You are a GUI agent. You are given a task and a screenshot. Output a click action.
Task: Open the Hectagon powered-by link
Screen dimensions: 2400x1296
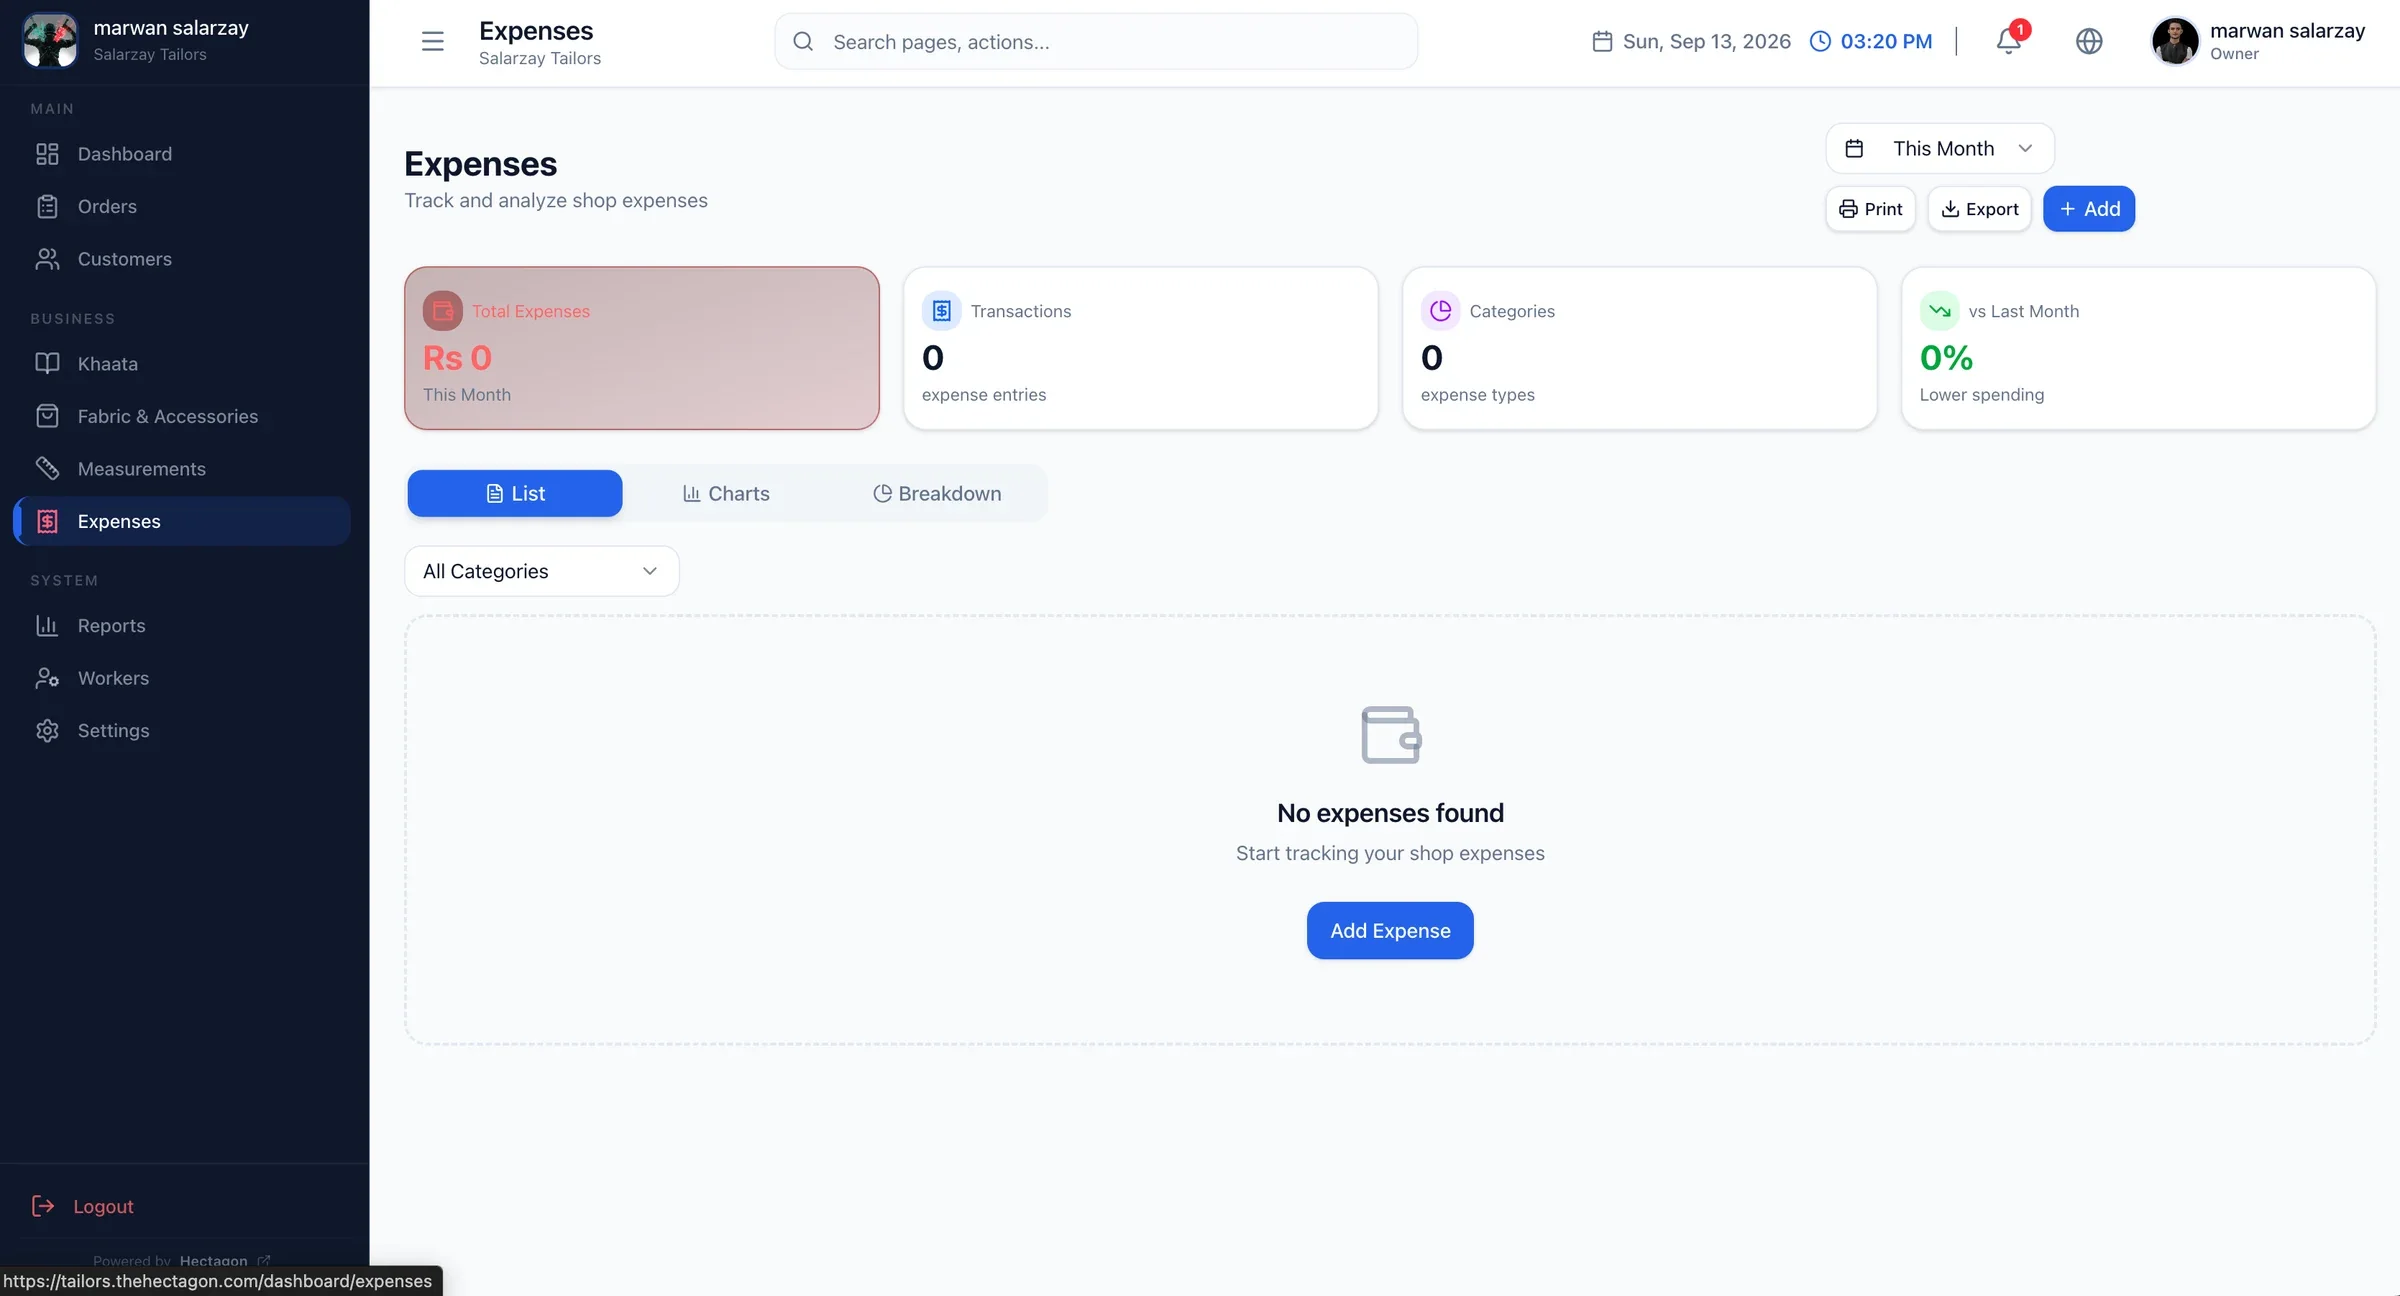(x=225, y=1260)
